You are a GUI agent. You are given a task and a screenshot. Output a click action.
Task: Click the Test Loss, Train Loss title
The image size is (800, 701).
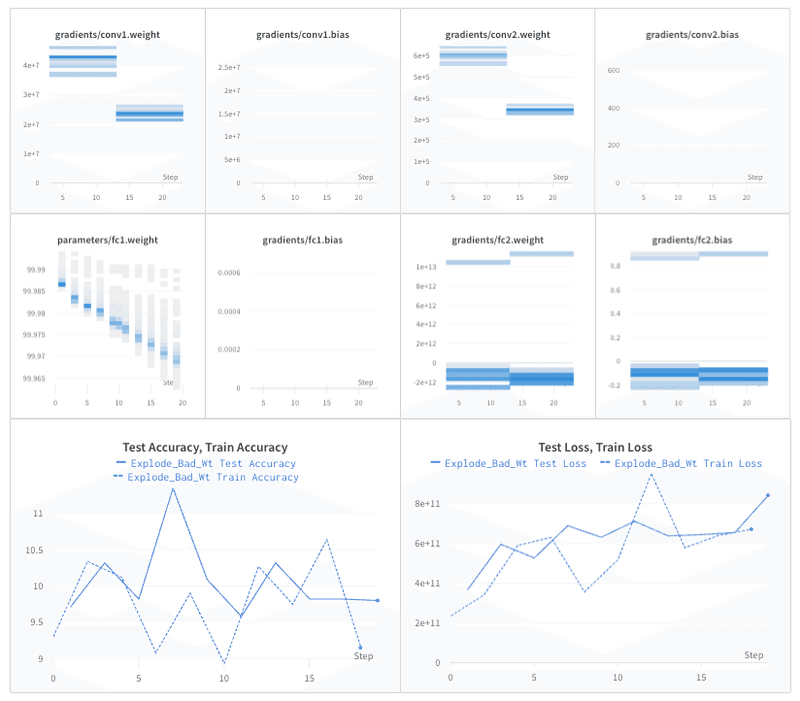595,447
